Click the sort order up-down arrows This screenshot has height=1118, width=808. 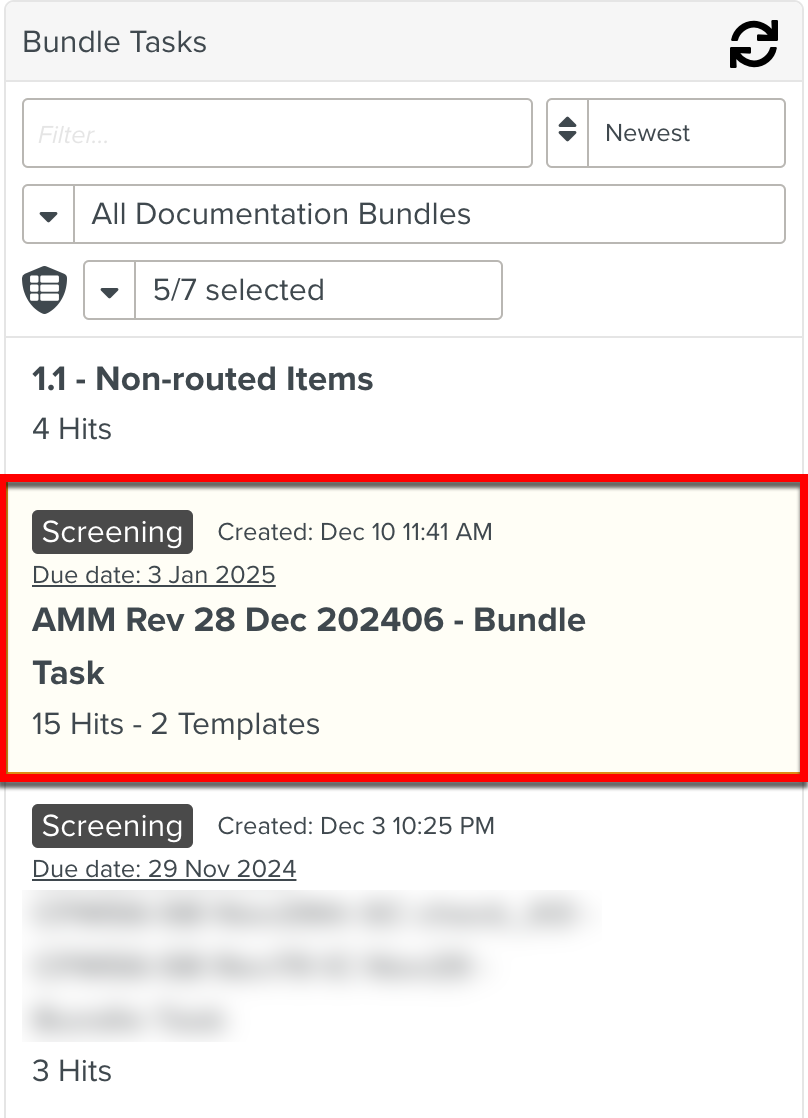tap(568, 132)
